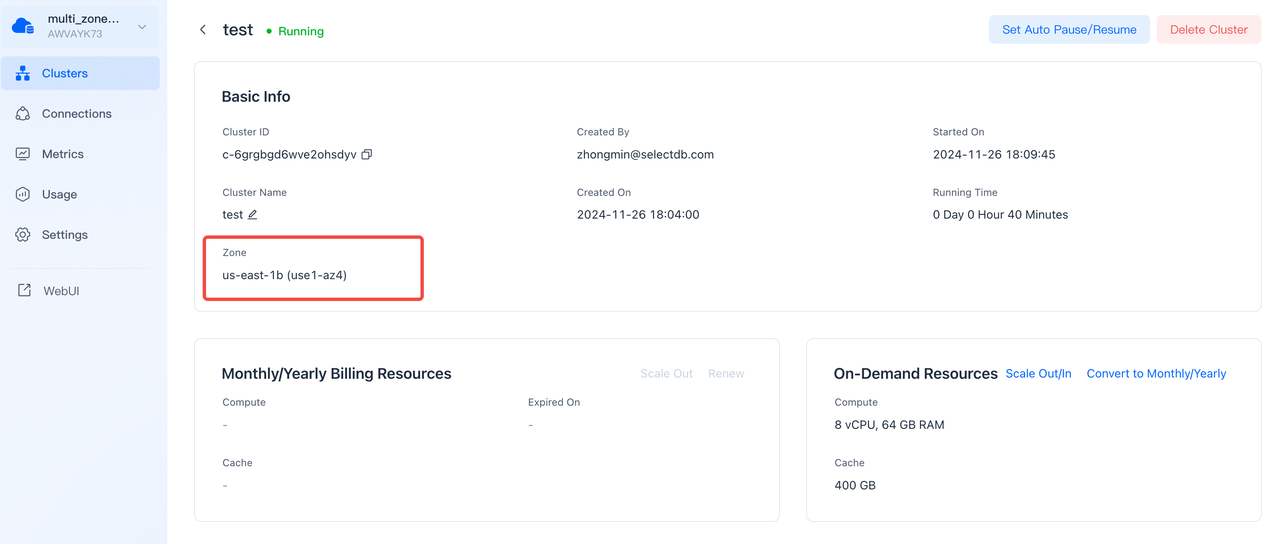Click On-Demand Scale Out/In link
1280x544 pixels.
coord(1038,374)
